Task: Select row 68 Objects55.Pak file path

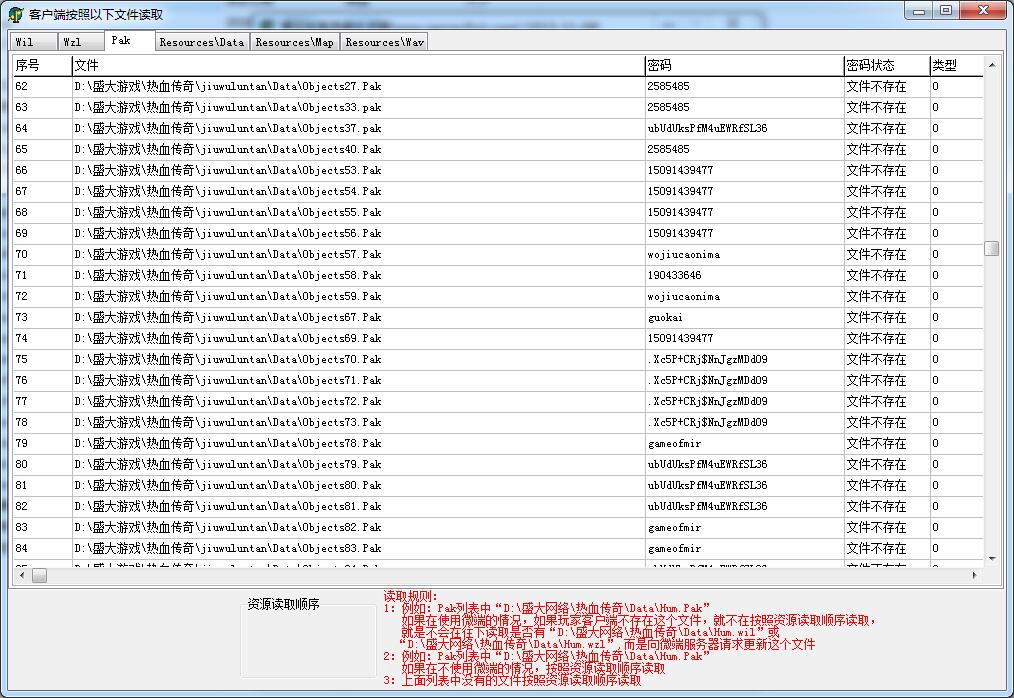Action: click(x=228, y=212)
